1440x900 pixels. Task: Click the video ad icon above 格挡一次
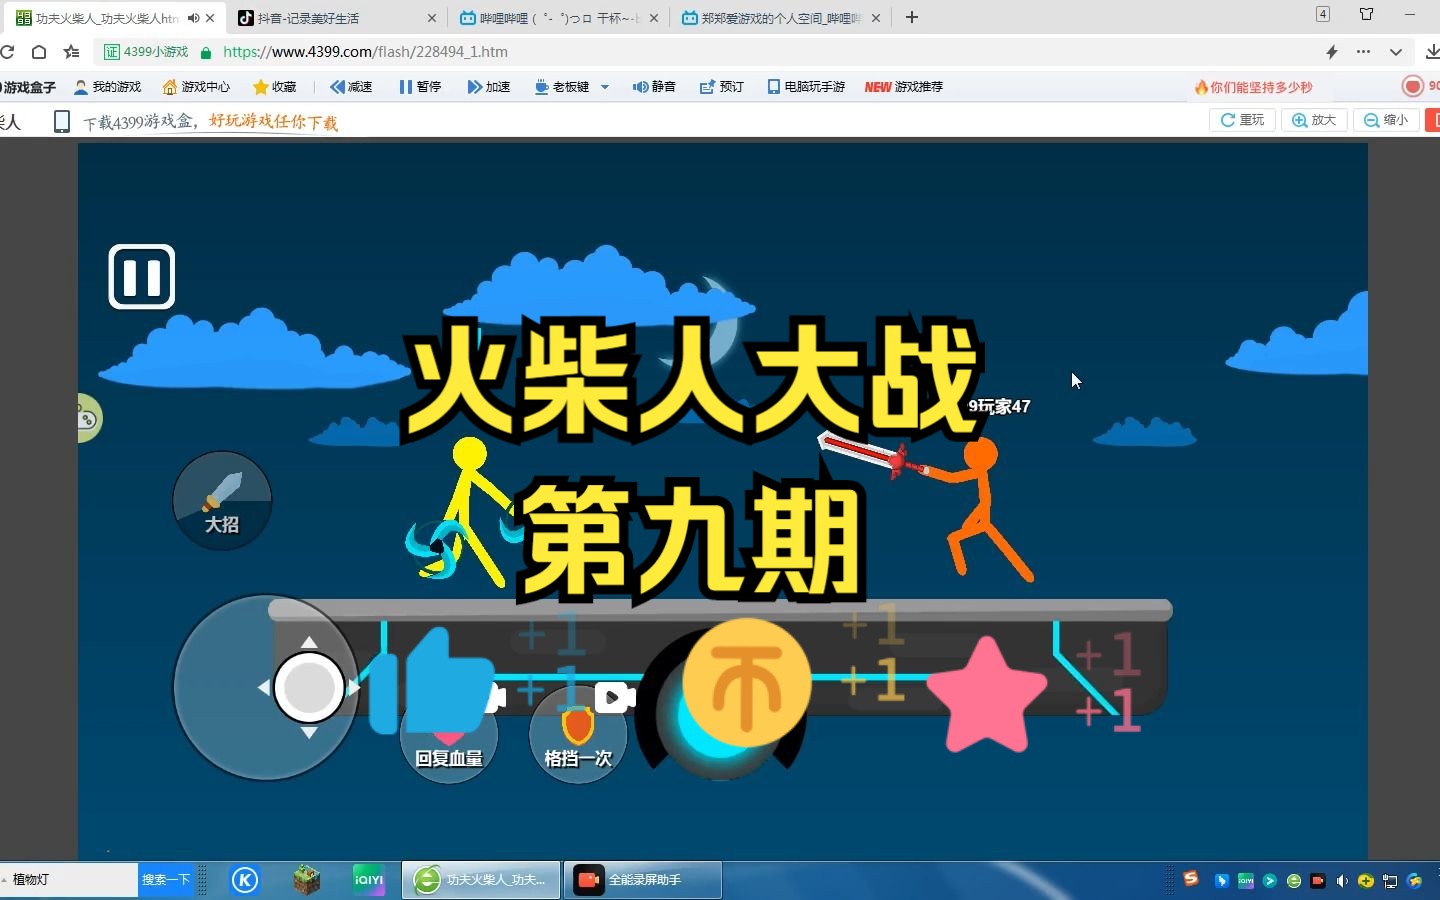click(x=614, y=697)
